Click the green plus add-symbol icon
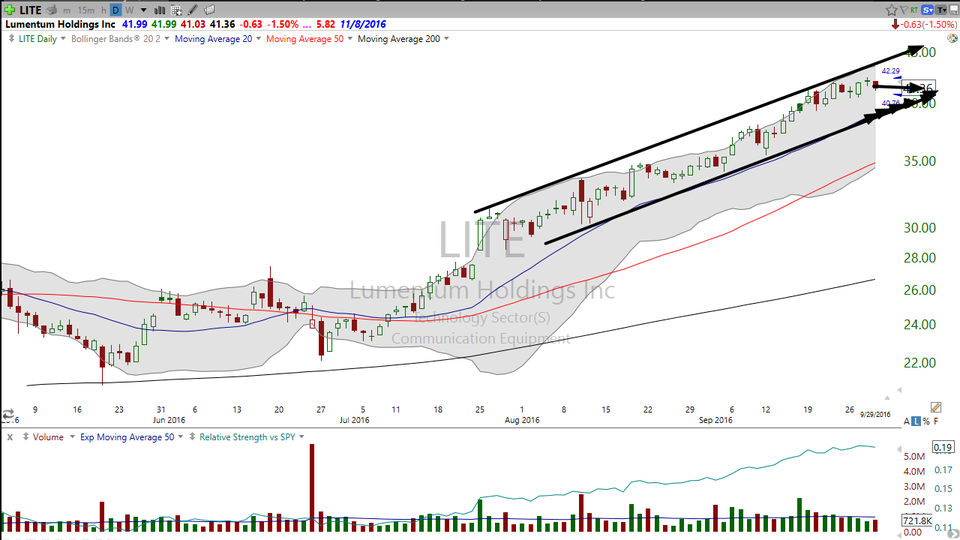 click(9, 10)
